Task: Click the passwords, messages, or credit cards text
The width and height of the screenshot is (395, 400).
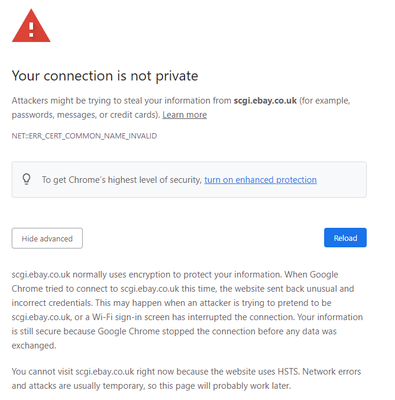Action: 85,115
